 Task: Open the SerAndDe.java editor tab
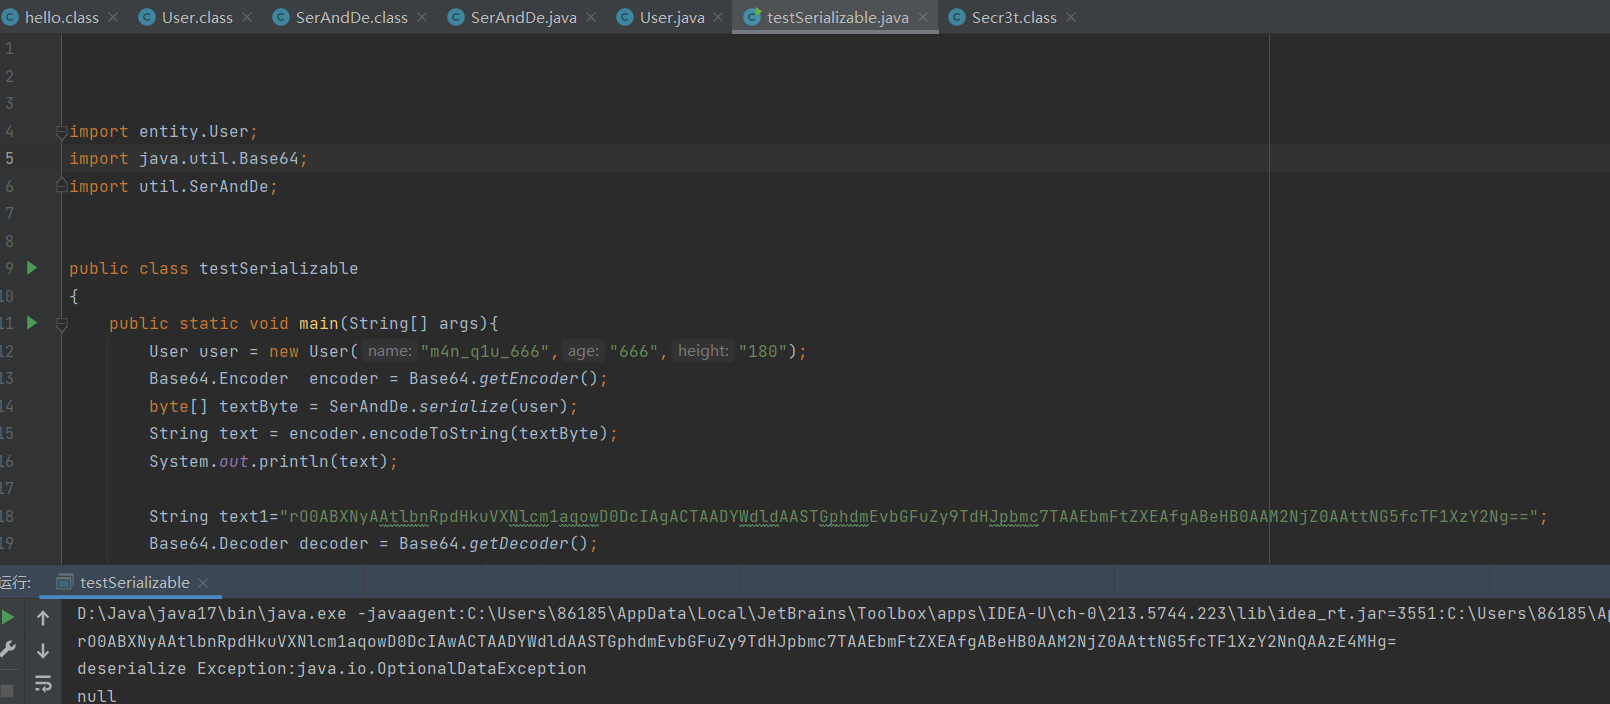[x=523, y=17]
